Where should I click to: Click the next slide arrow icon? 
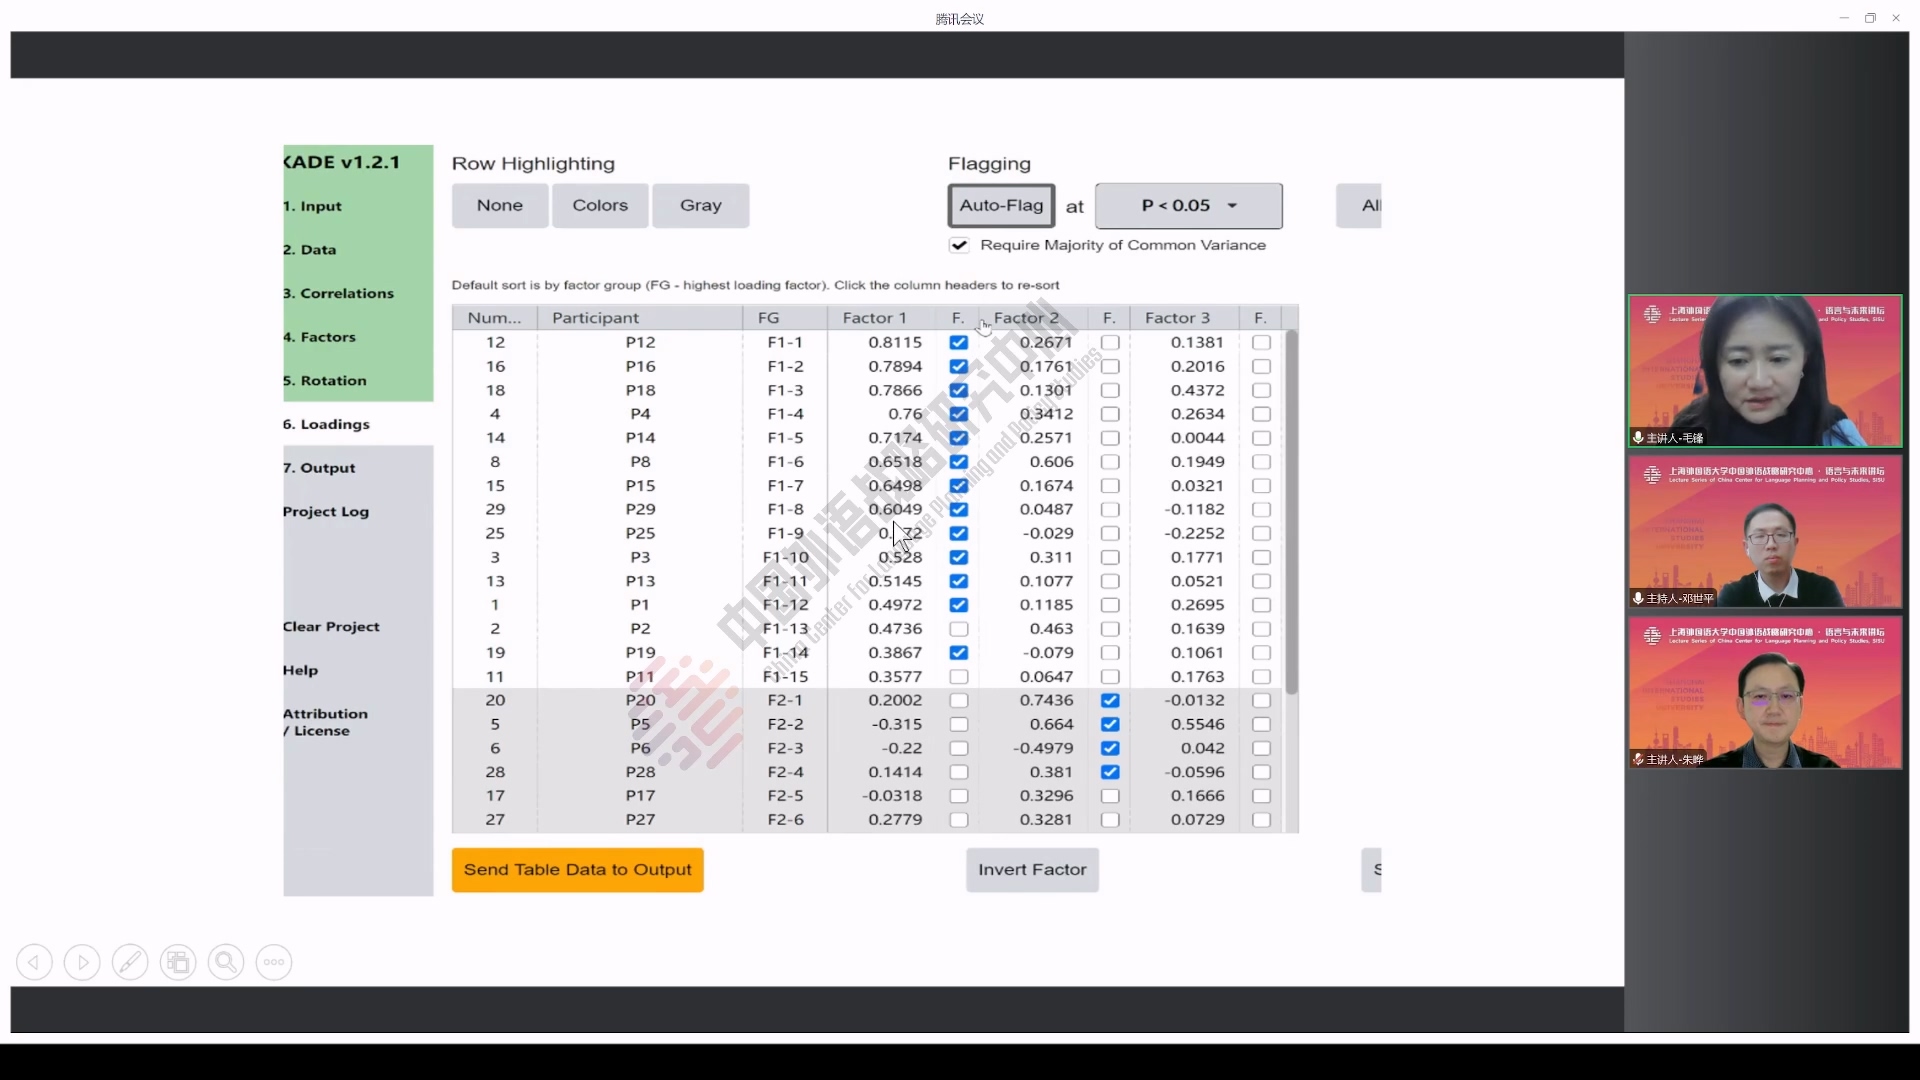point(82,962)
